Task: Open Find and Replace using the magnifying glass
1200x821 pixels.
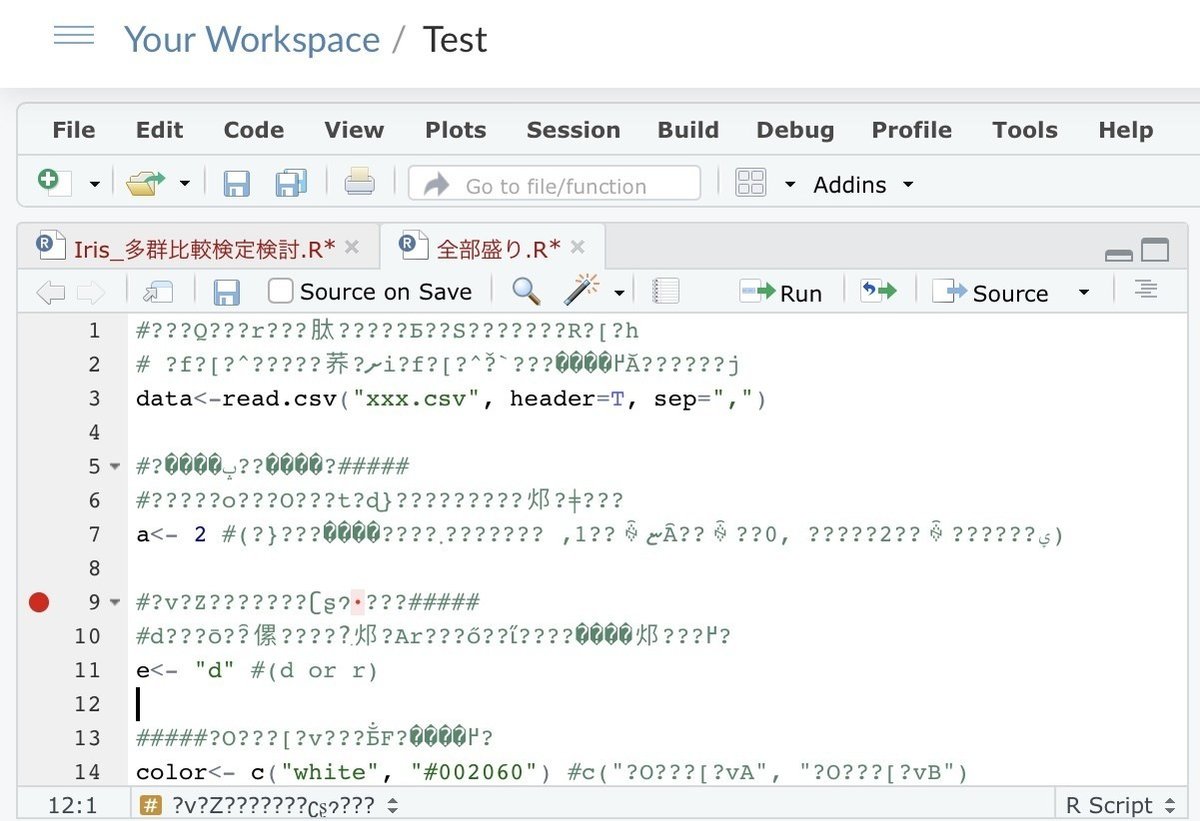Action: 524,291
